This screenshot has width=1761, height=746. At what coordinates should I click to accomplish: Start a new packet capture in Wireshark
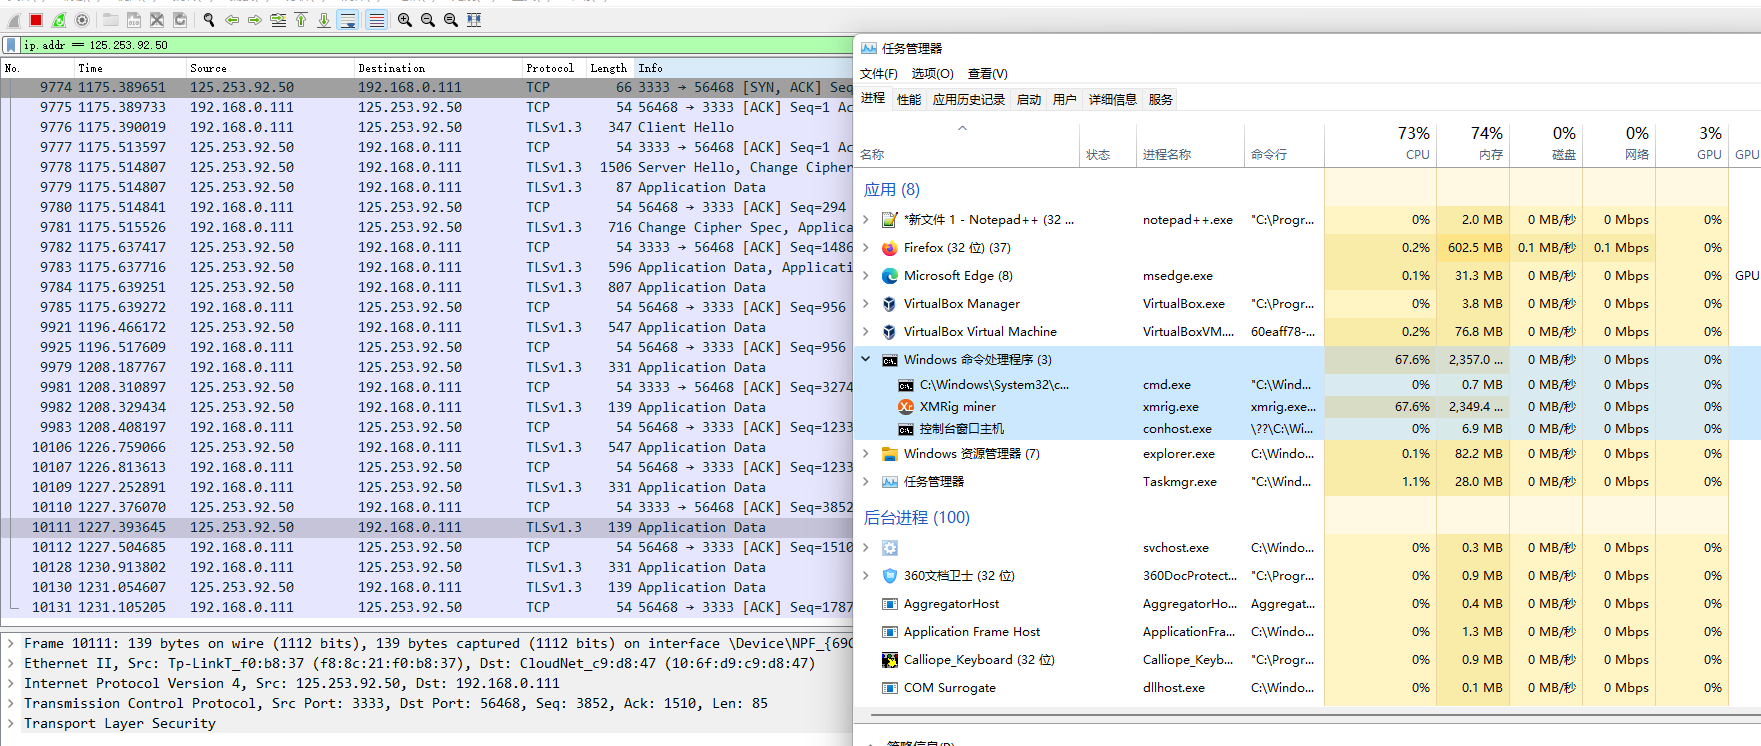click(14, 20)
